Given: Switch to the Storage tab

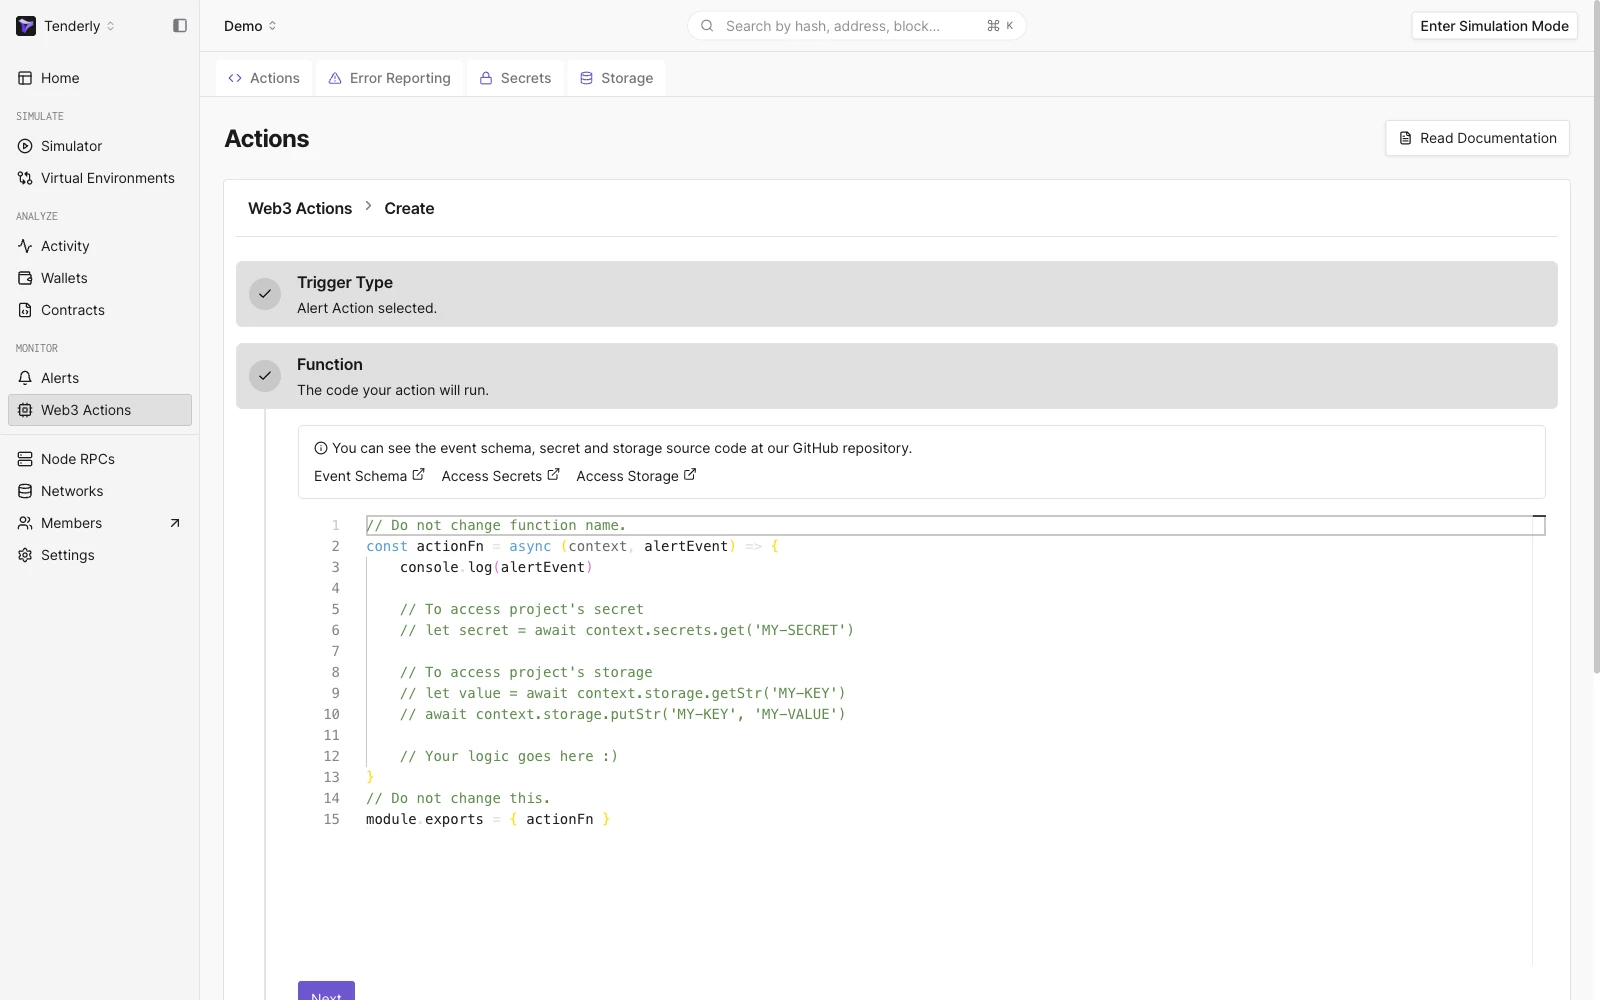Looking at the screenshot, I should [616, 78].
